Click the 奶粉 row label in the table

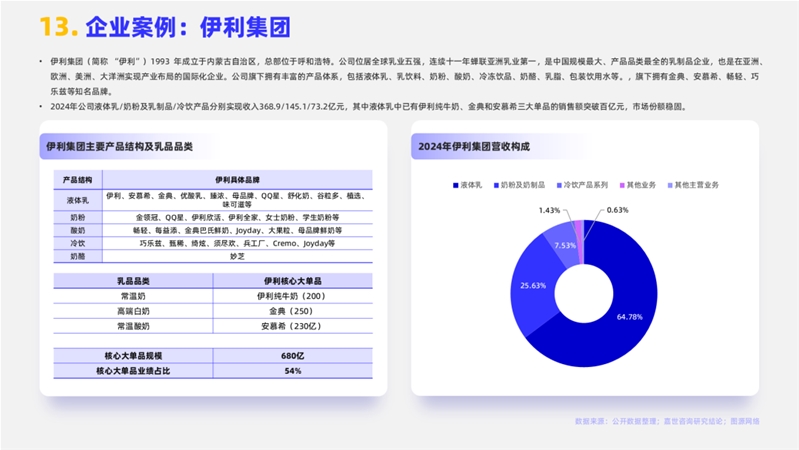coord(78,218)
